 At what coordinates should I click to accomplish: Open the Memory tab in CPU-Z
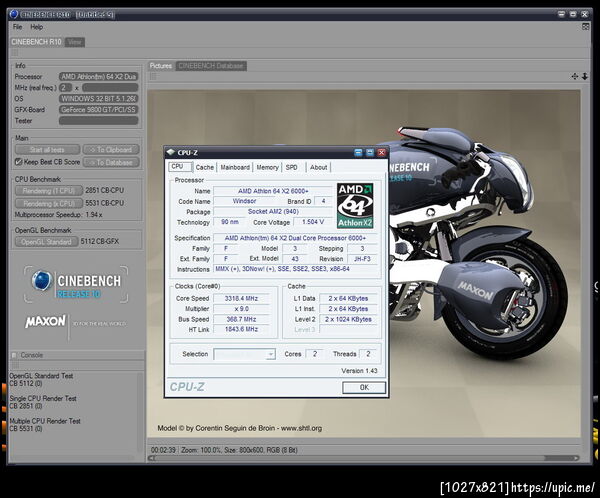tap(267, 167)
